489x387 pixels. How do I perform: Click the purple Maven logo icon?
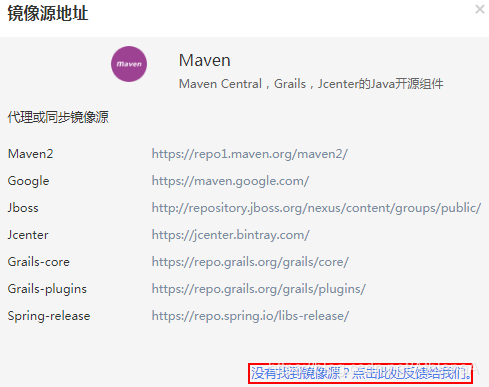point(129,64)
